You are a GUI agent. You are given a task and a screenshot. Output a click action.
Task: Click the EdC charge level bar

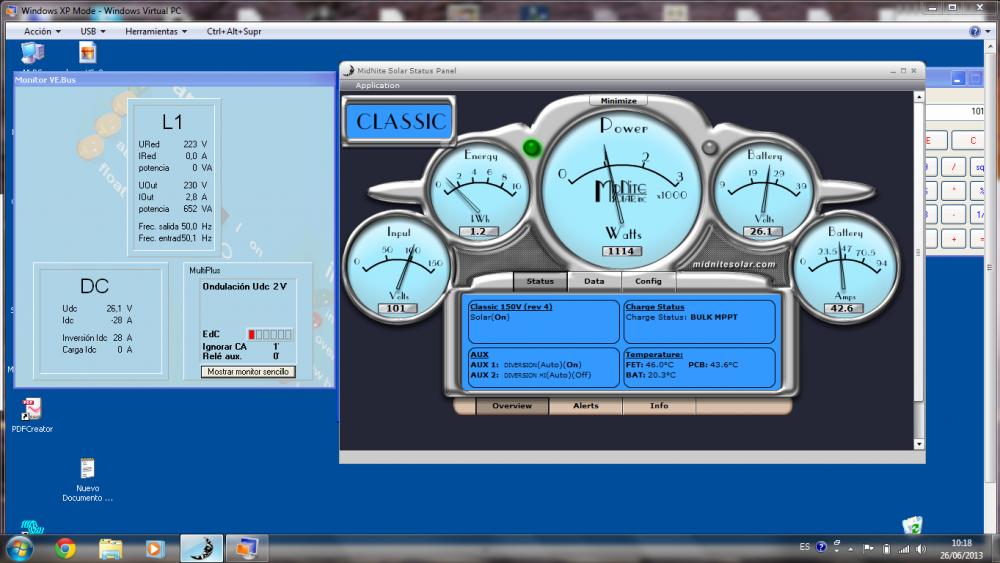pos(270,334)
